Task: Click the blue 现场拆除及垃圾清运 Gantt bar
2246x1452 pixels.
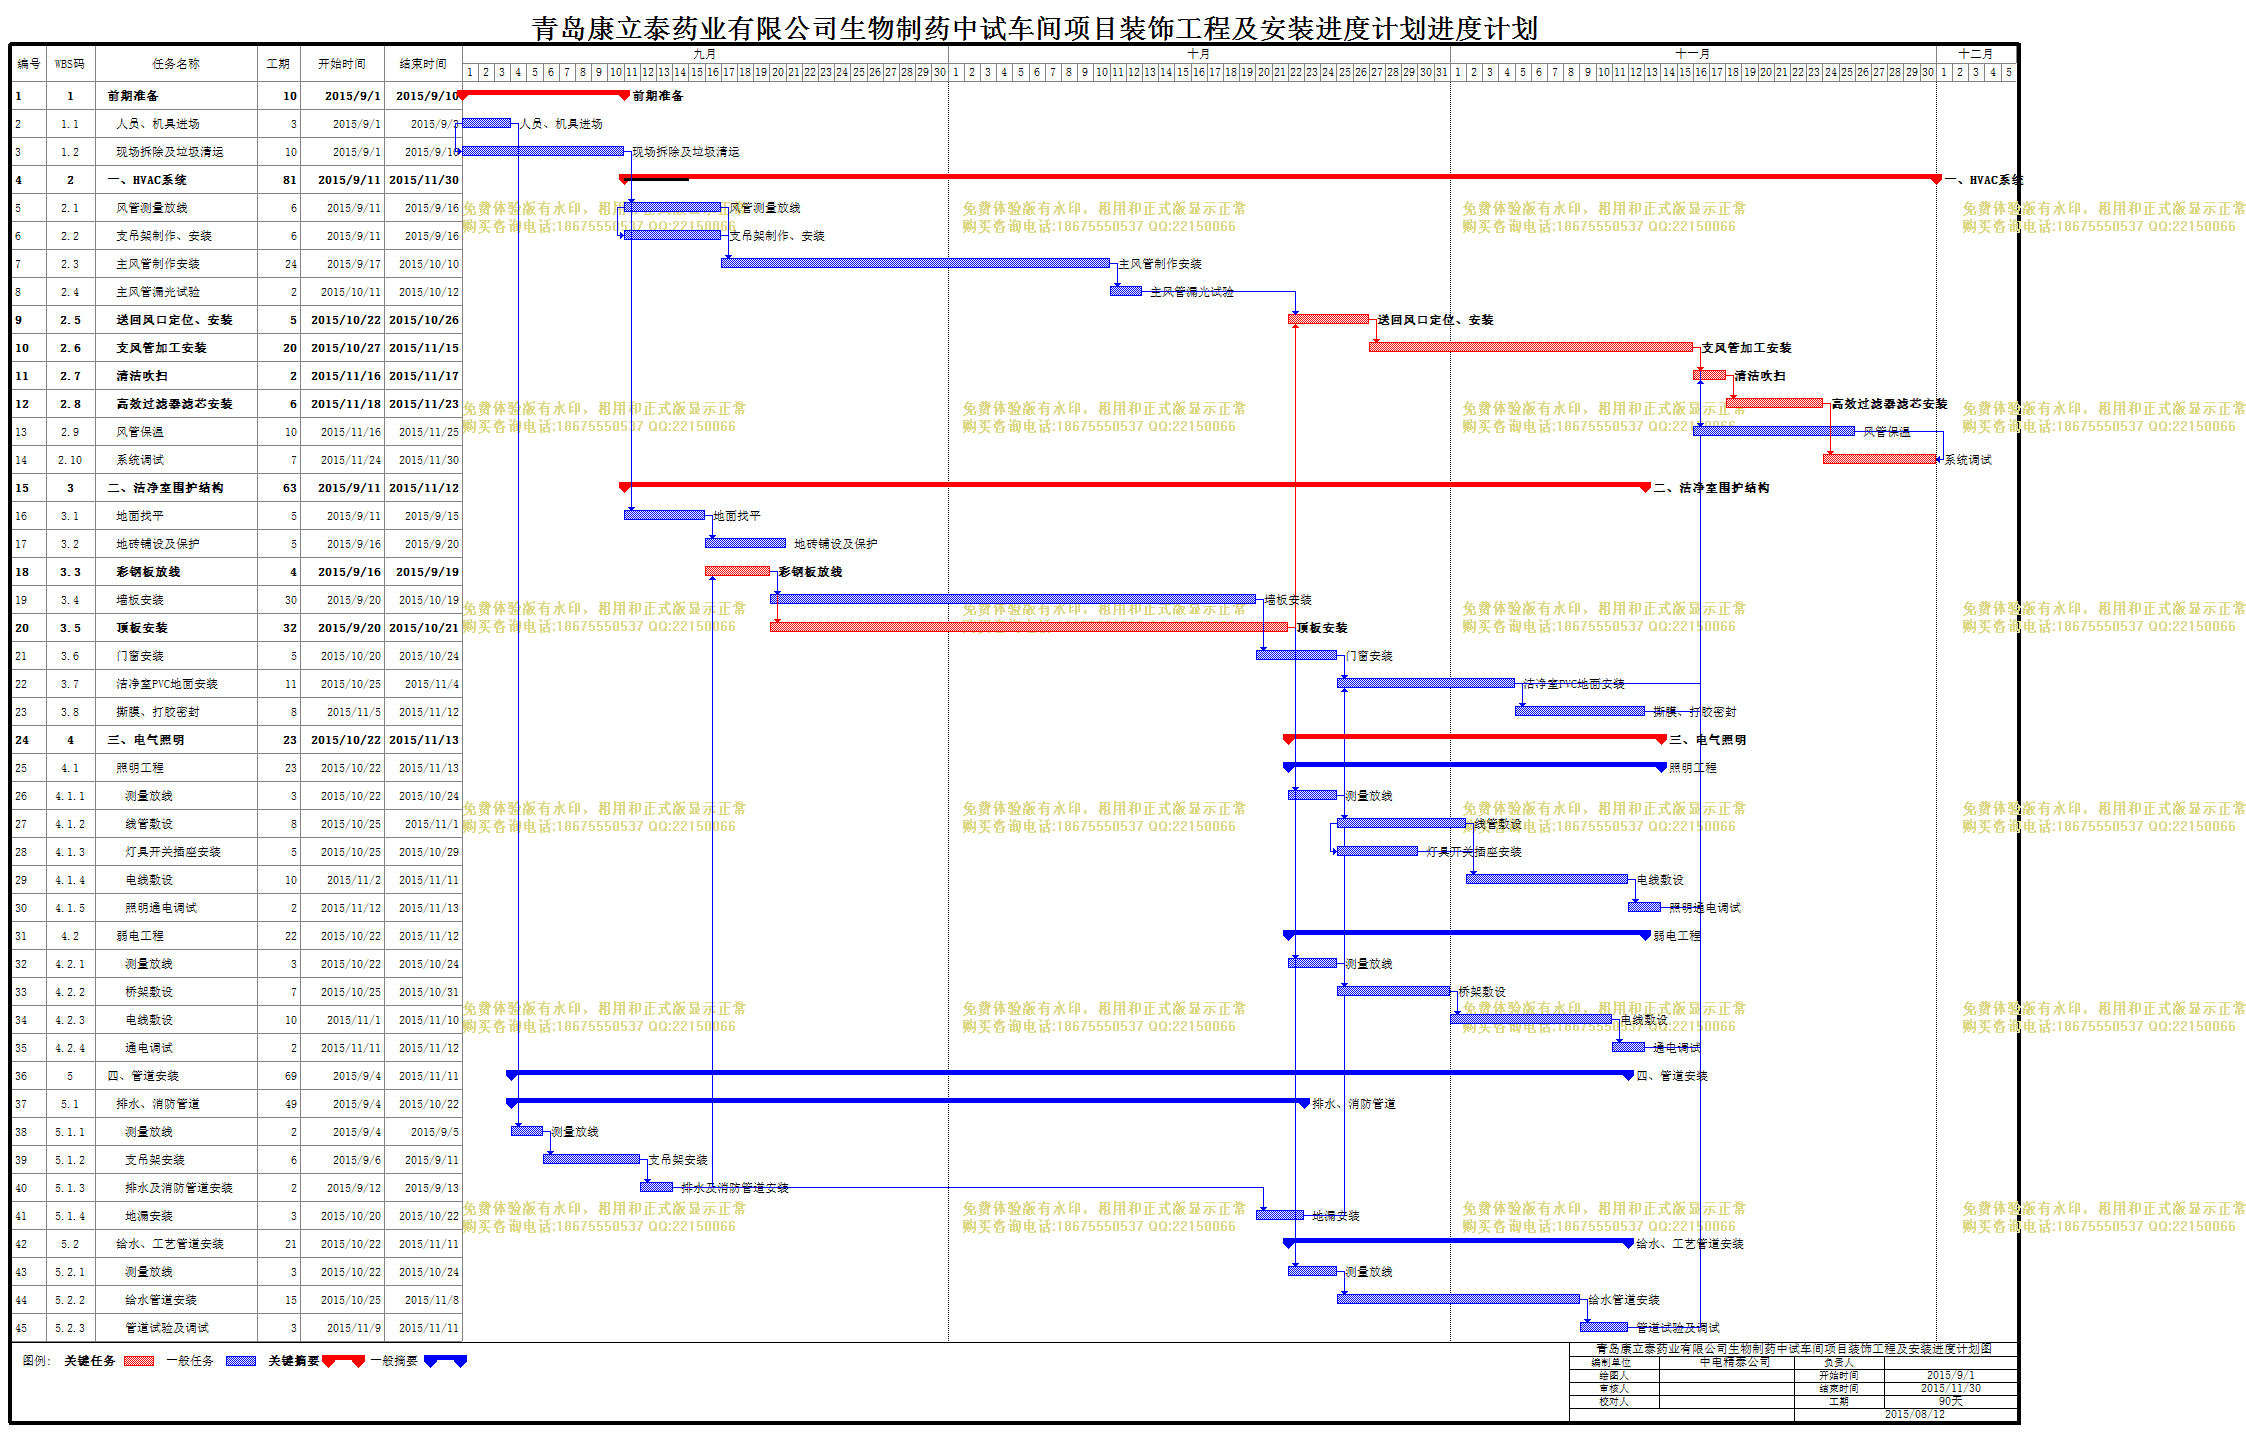Action: click(543, 151)
